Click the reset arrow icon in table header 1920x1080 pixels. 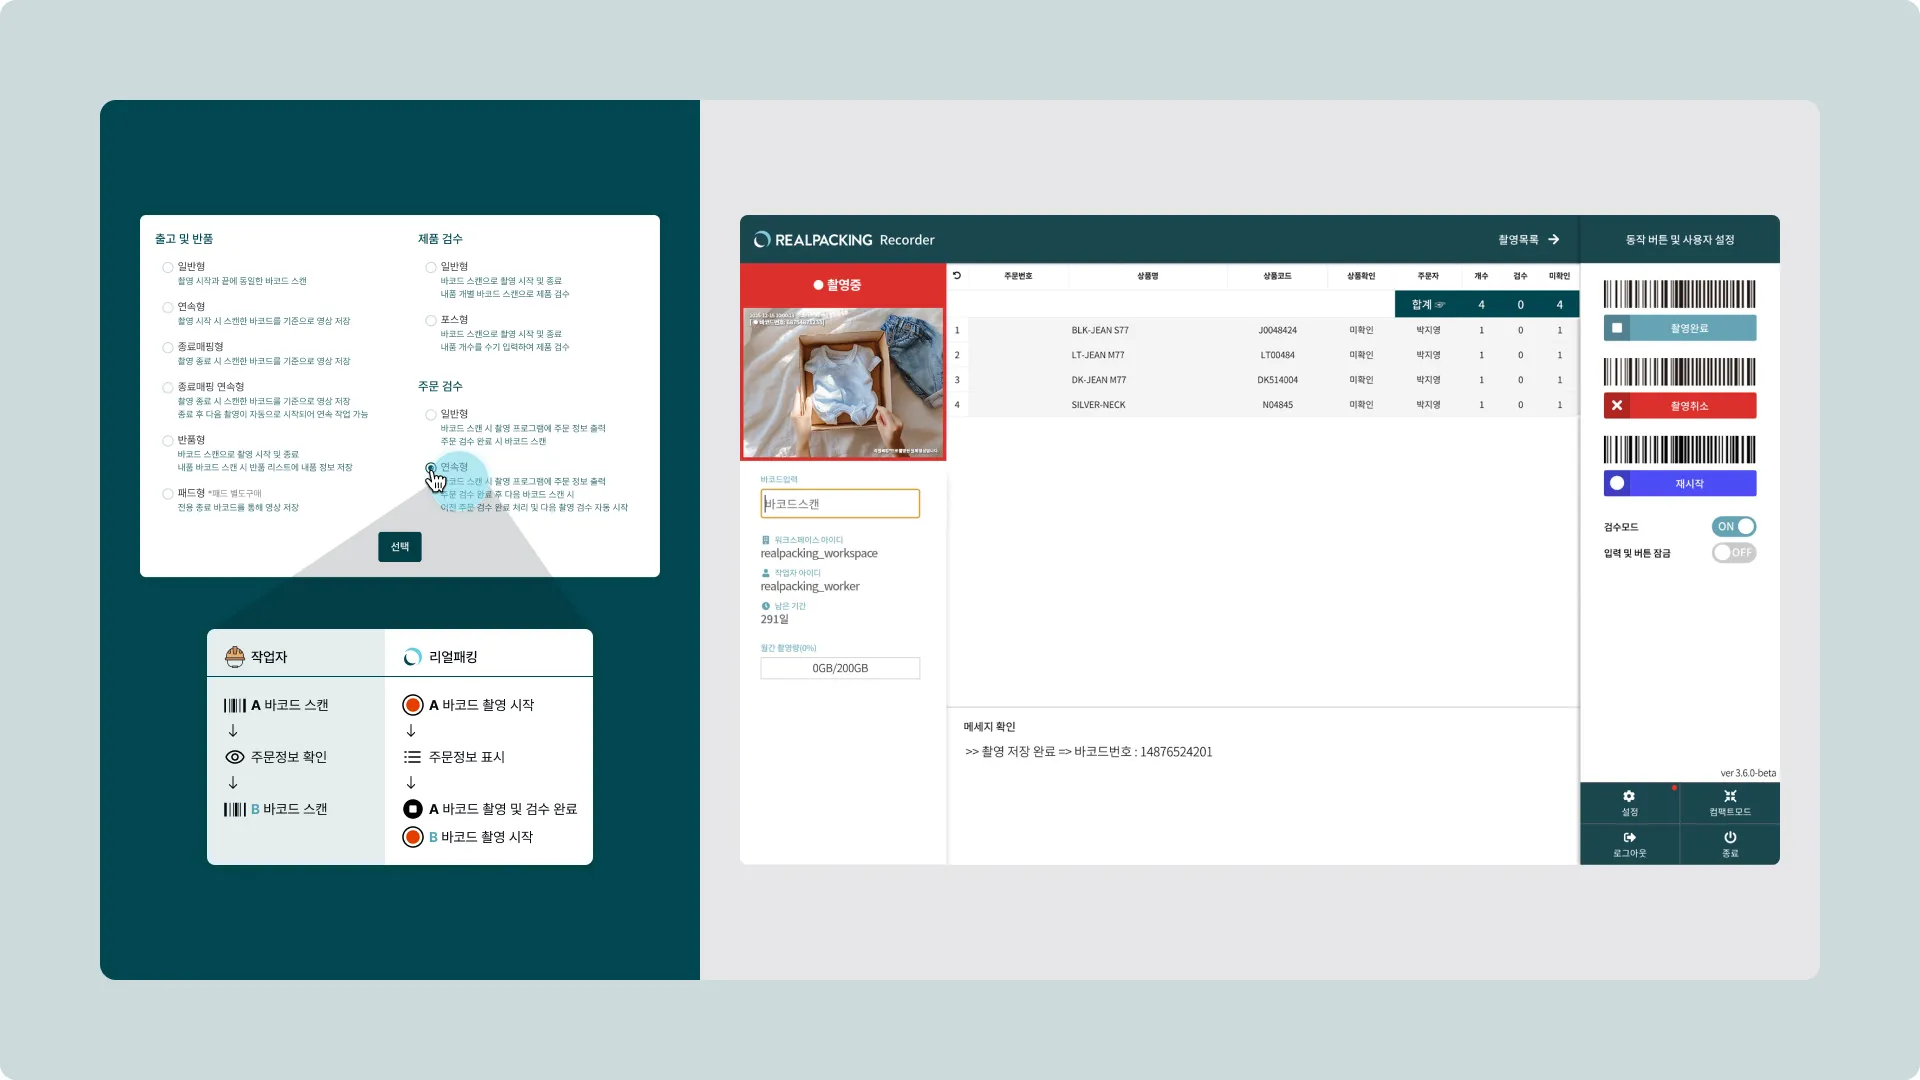pos(957,276)
